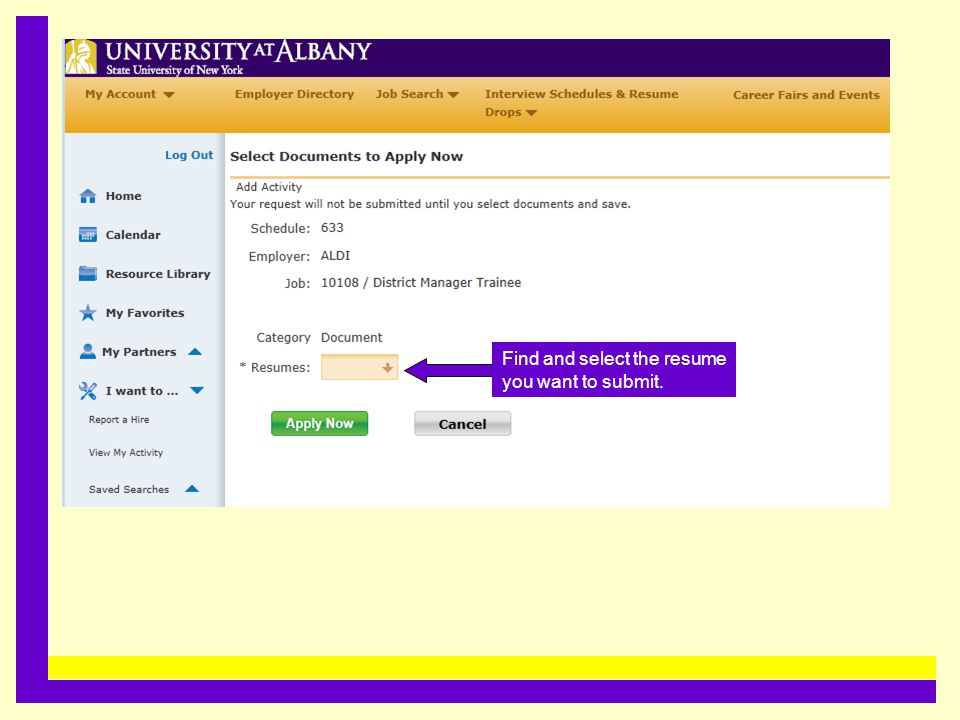Open the Job Search menu
Screen dimensions: 960x720
[x=417, y=94]
